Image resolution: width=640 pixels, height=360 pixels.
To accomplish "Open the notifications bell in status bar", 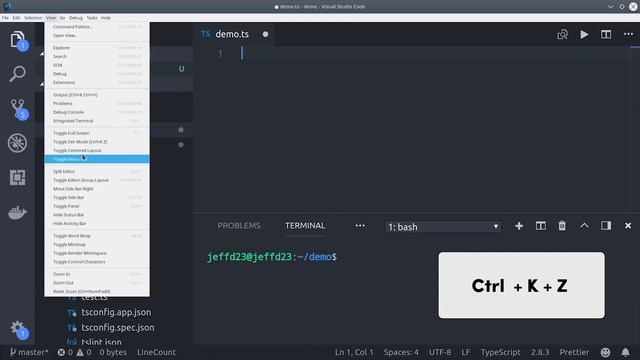I will [x=625, y=352].
